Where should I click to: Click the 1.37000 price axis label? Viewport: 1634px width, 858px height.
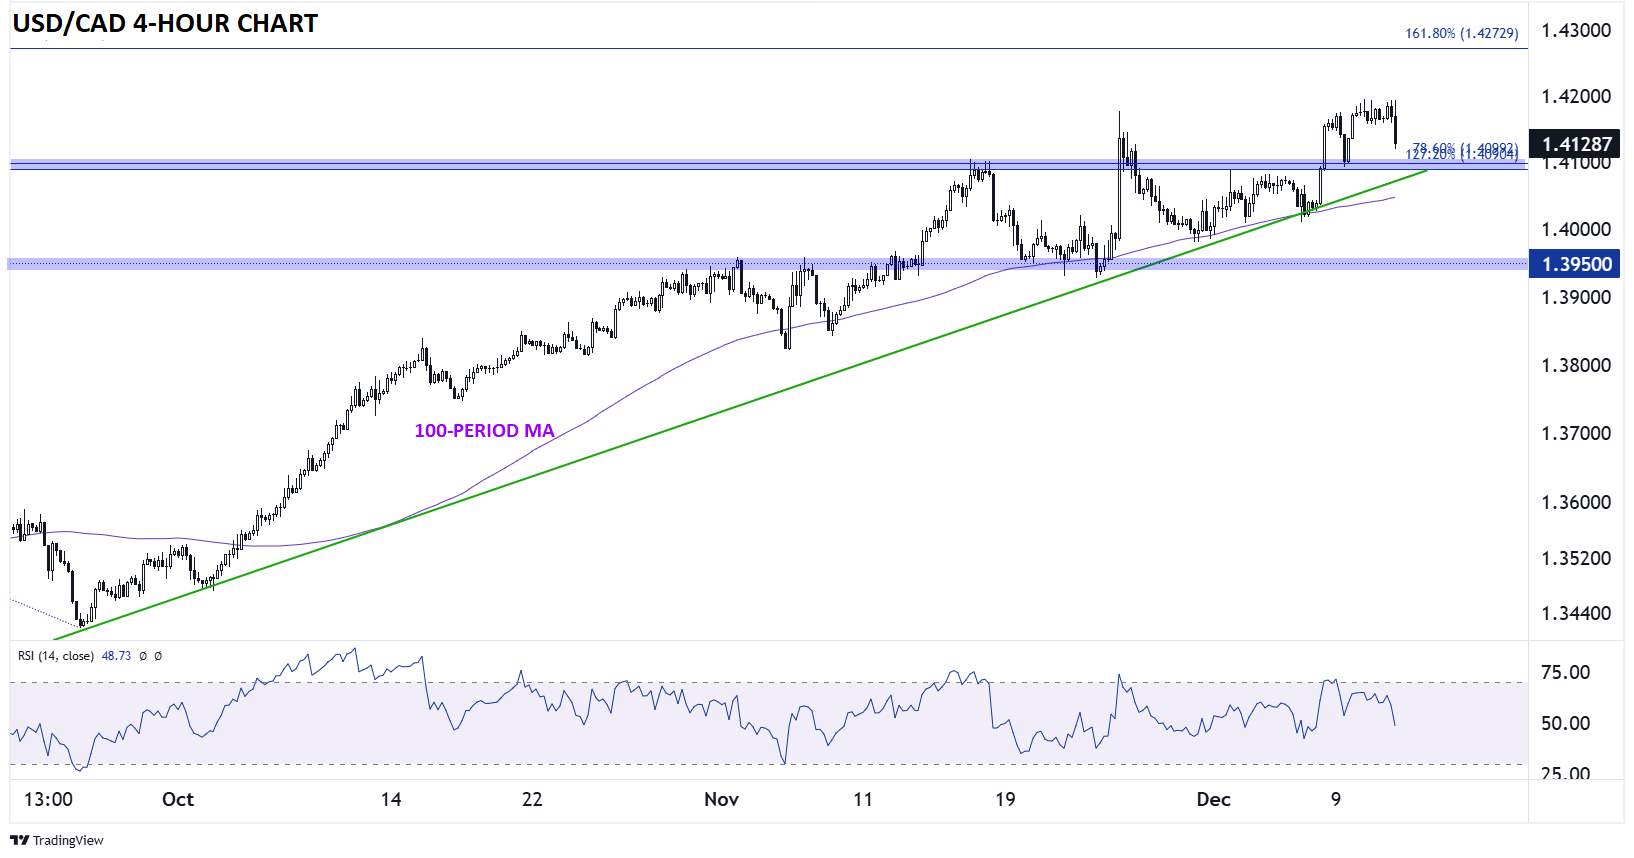click(x=1576, y=433)
